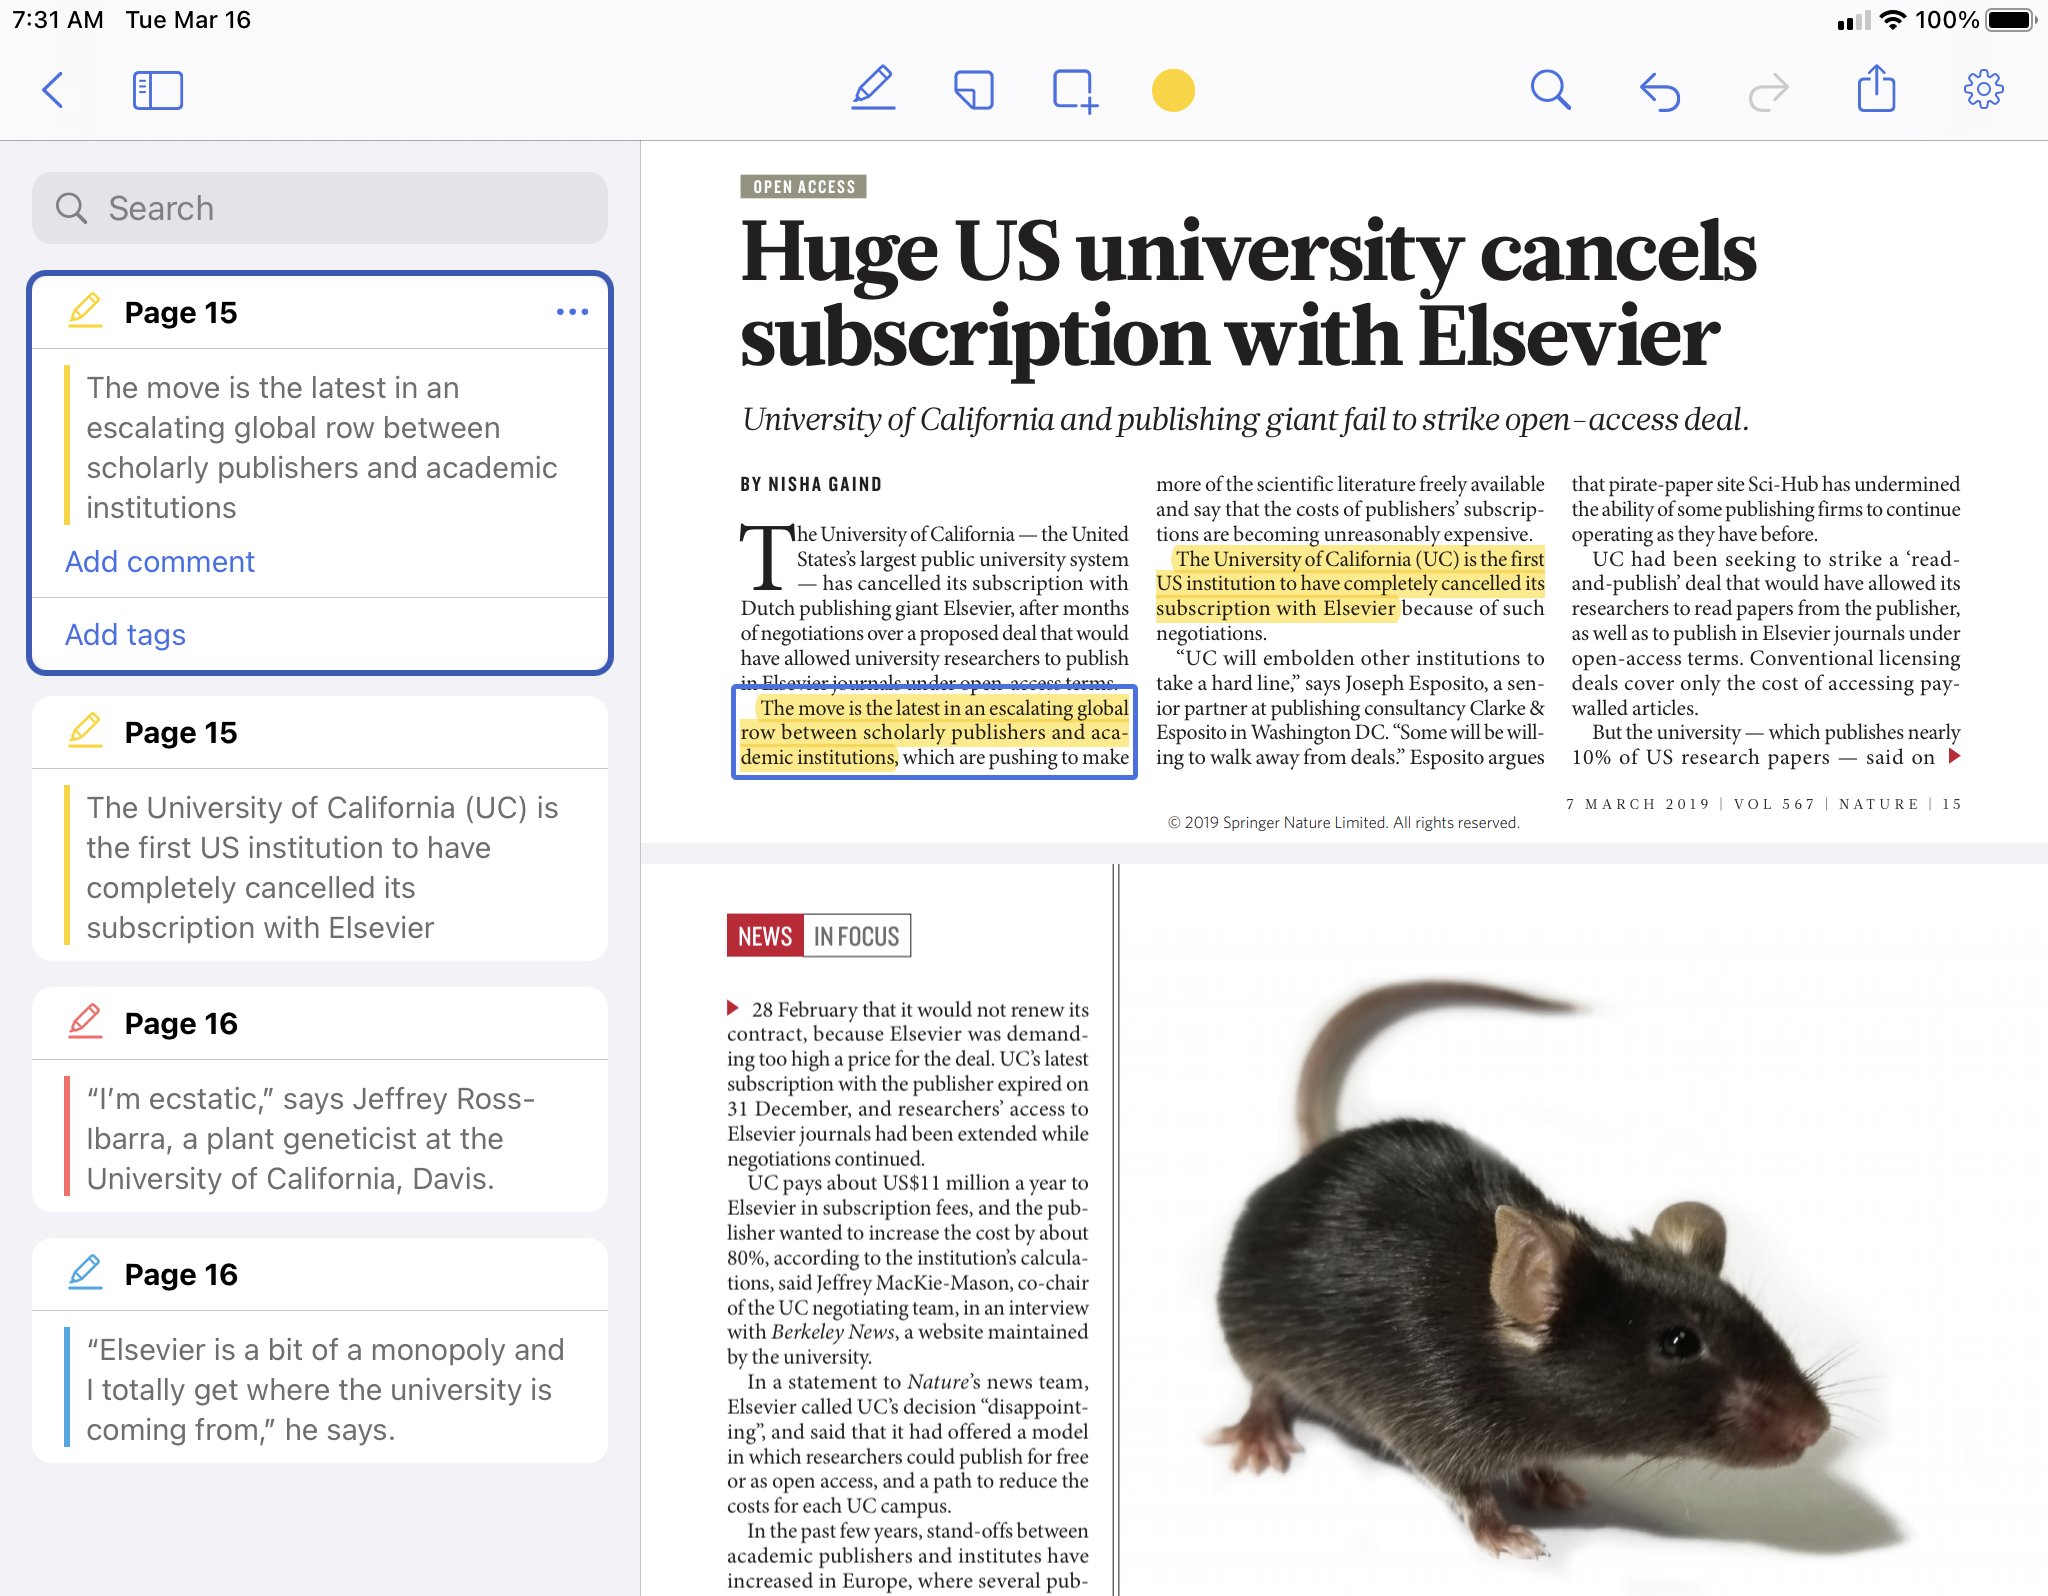Click the time 7:31 AM in status bar
Screen dimensions: 2048x1596
tap(58, 20)
